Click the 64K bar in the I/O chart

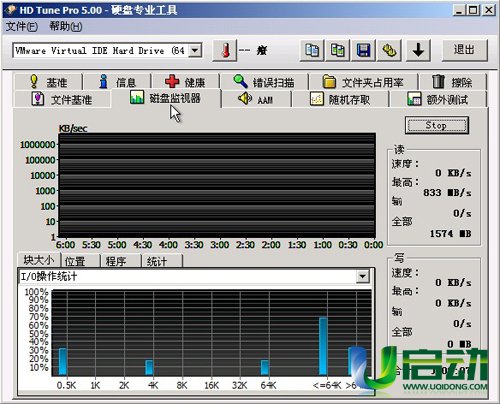coord(265,368)
